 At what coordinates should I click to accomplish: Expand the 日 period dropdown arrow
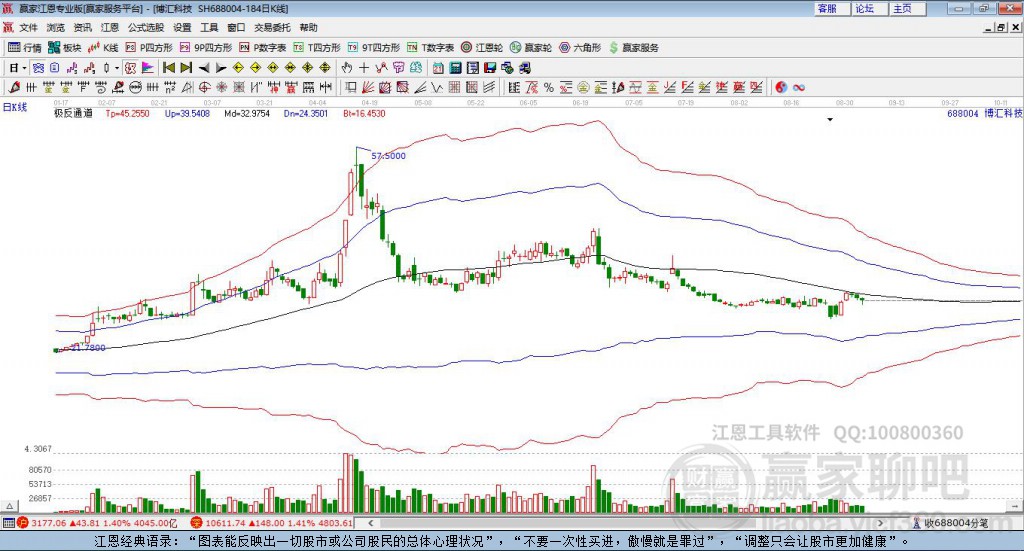coord(24,68)
